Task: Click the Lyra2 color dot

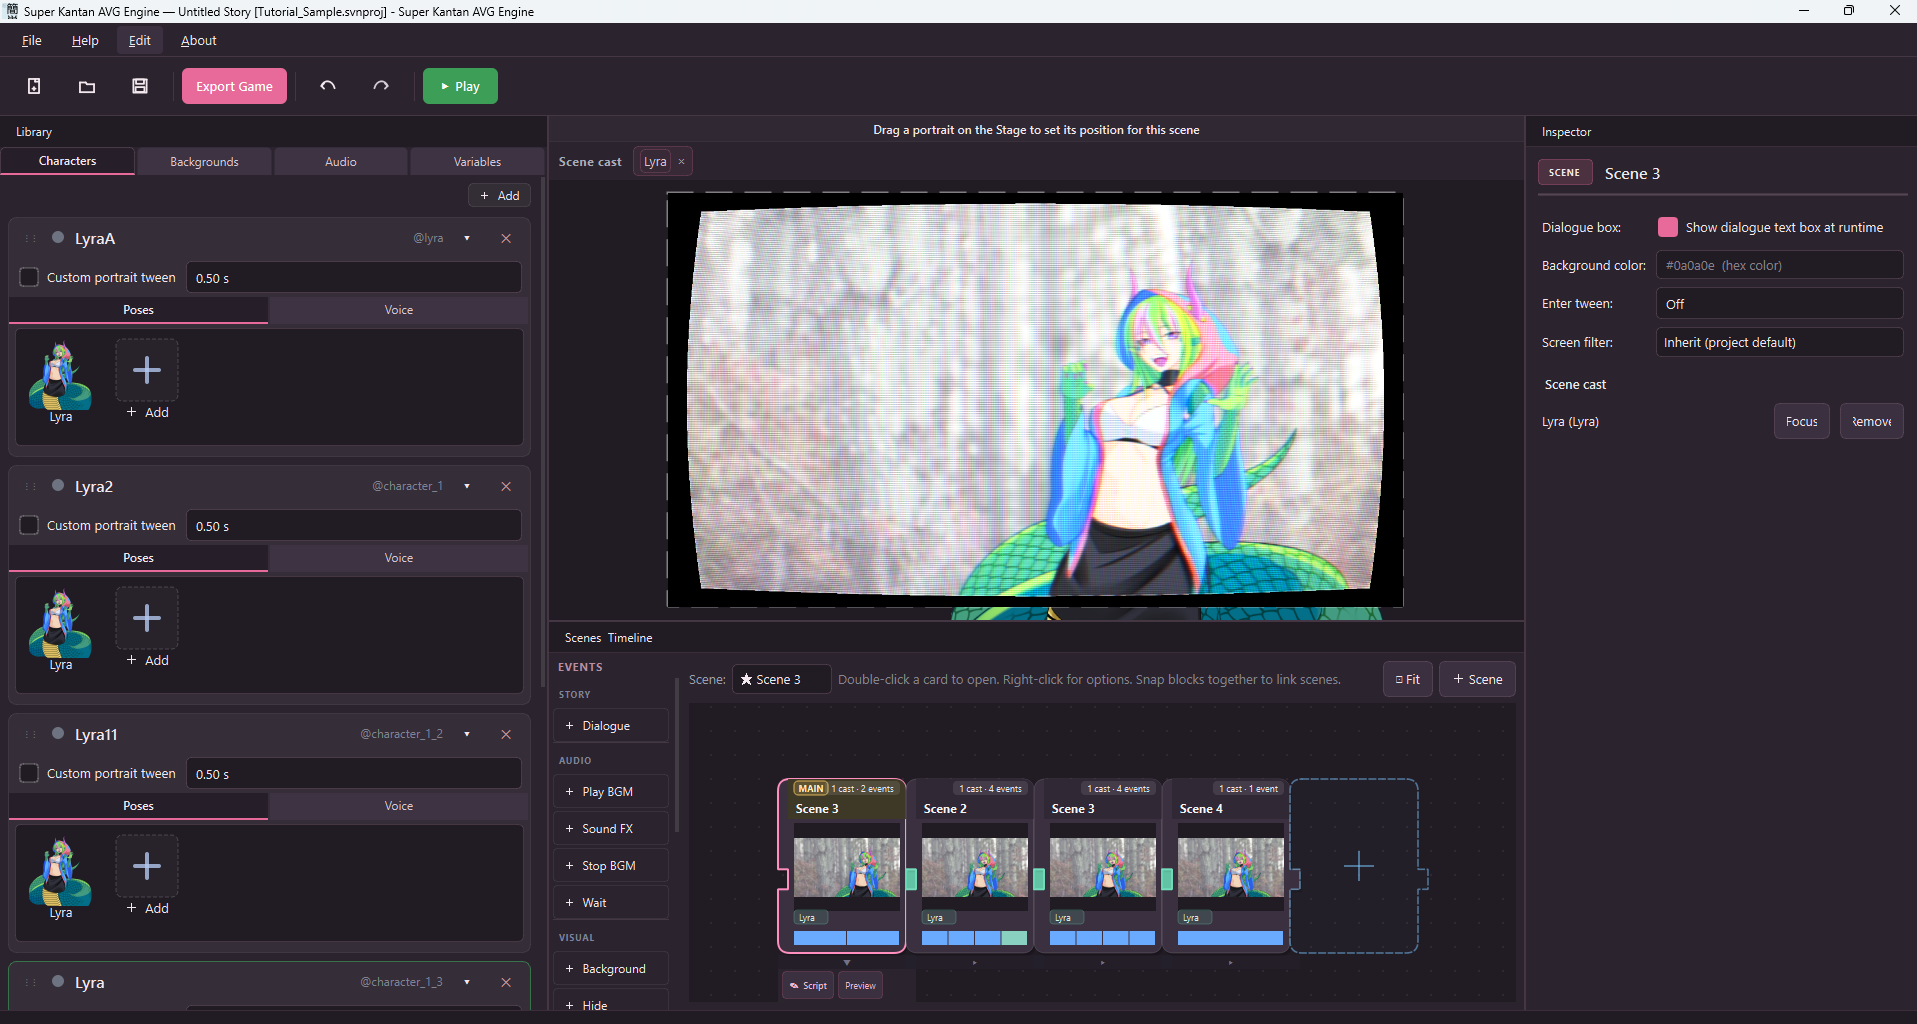Action: tap(58, 485)
